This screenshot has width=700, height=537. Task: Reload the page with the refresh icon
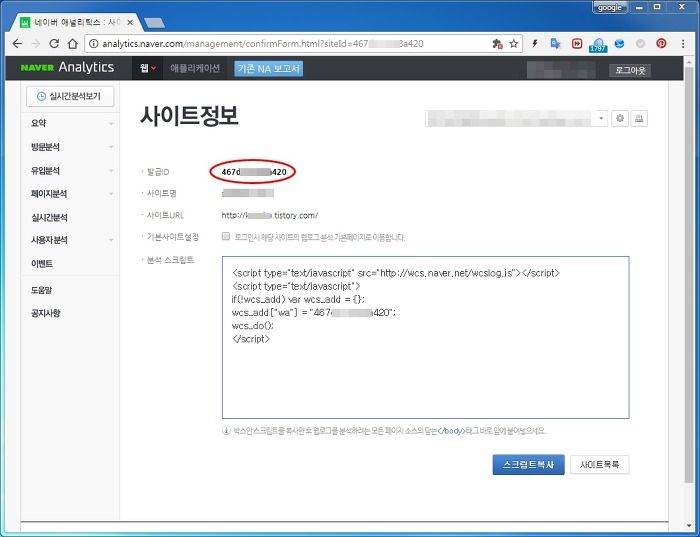[x=54, y=43]
